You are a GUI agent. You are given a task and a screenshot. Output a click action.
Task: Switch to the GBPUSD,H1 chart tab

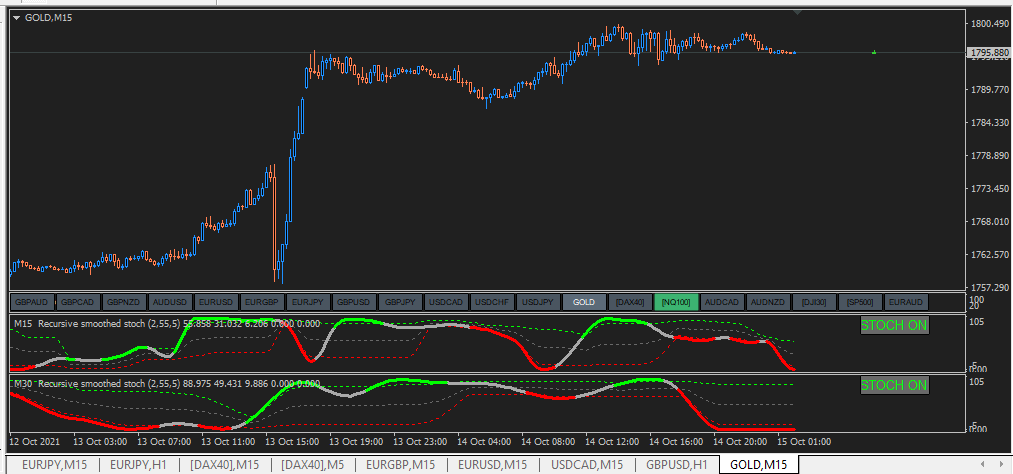point(677,464)
